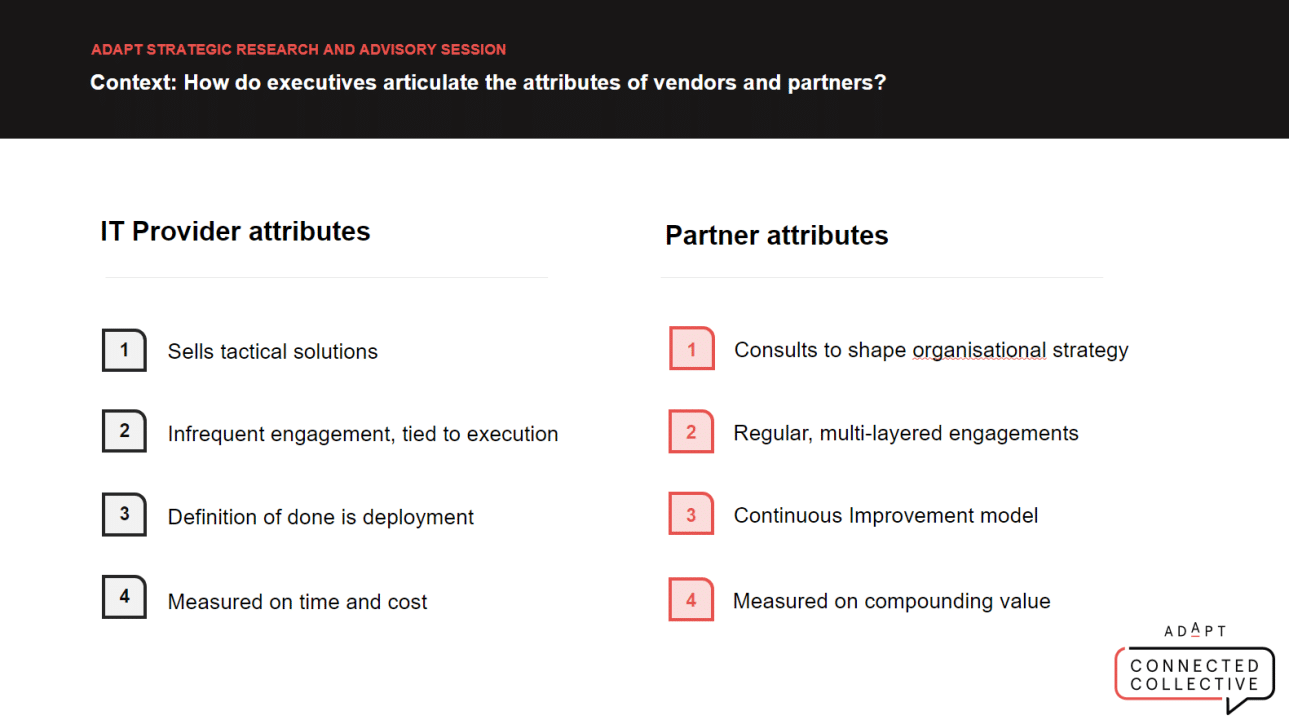
Task: Select the red number 2 badge
Action: tap(691, 432)
